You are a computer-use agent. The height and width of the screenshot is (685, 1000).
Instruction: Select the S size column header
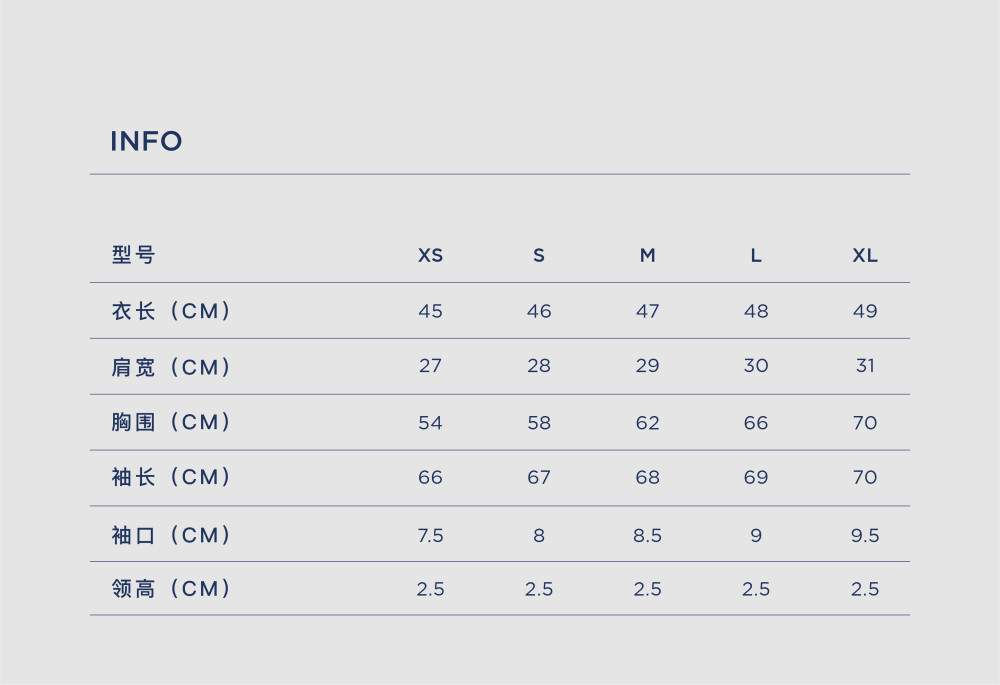pos(539,255)
